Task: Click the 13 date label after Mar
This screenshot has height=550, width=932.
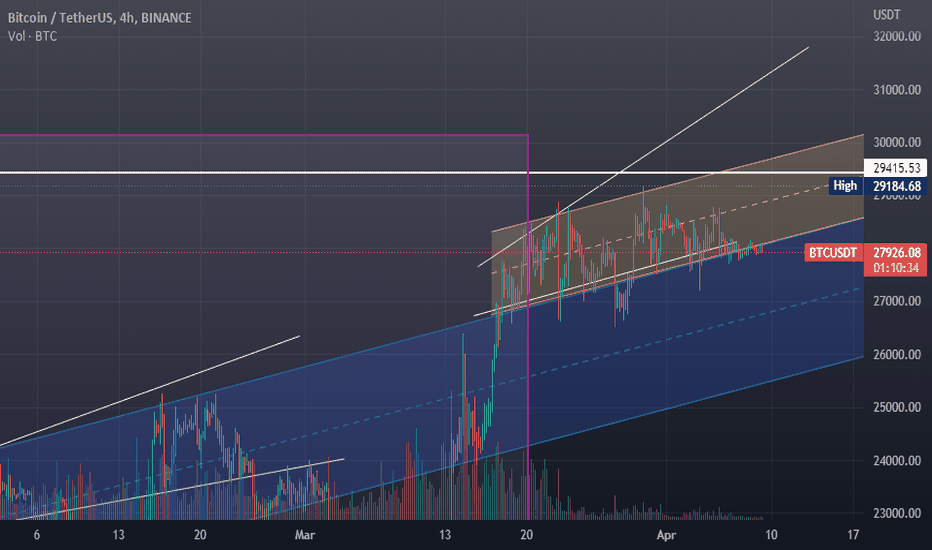Action: click(x=445, y=535)
